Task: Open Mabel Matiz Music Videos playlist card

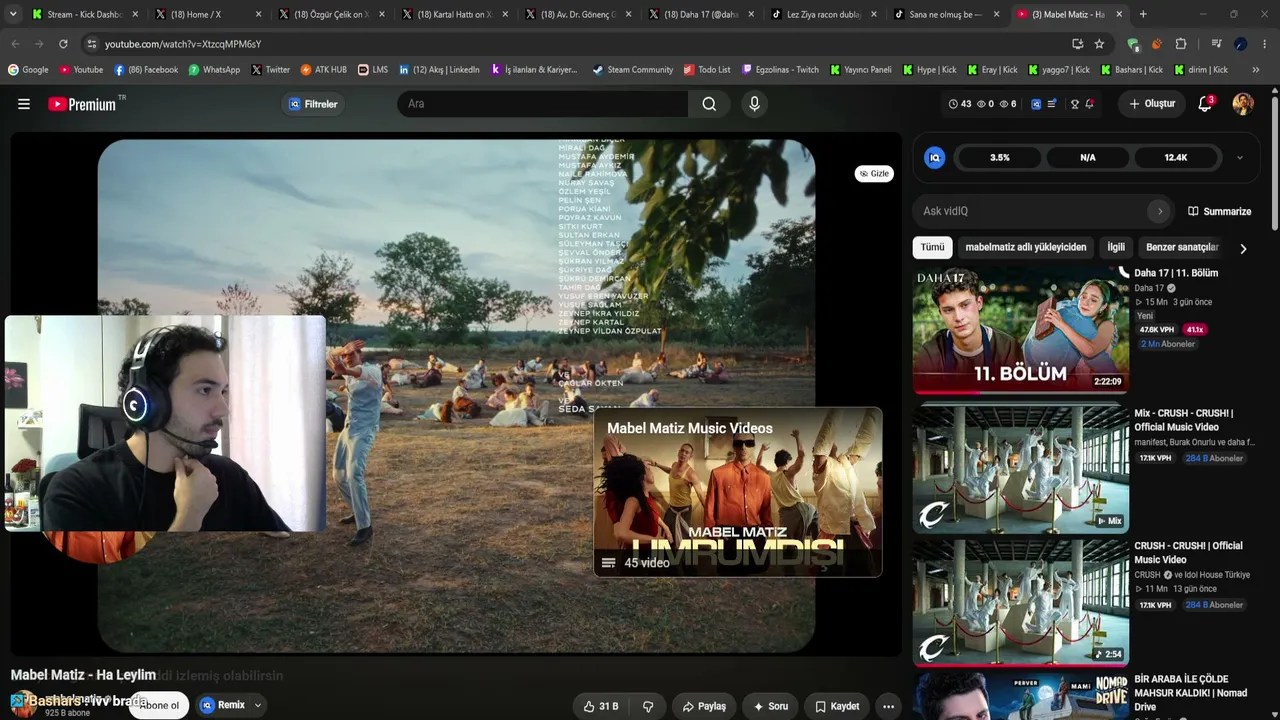Action: 738,492
